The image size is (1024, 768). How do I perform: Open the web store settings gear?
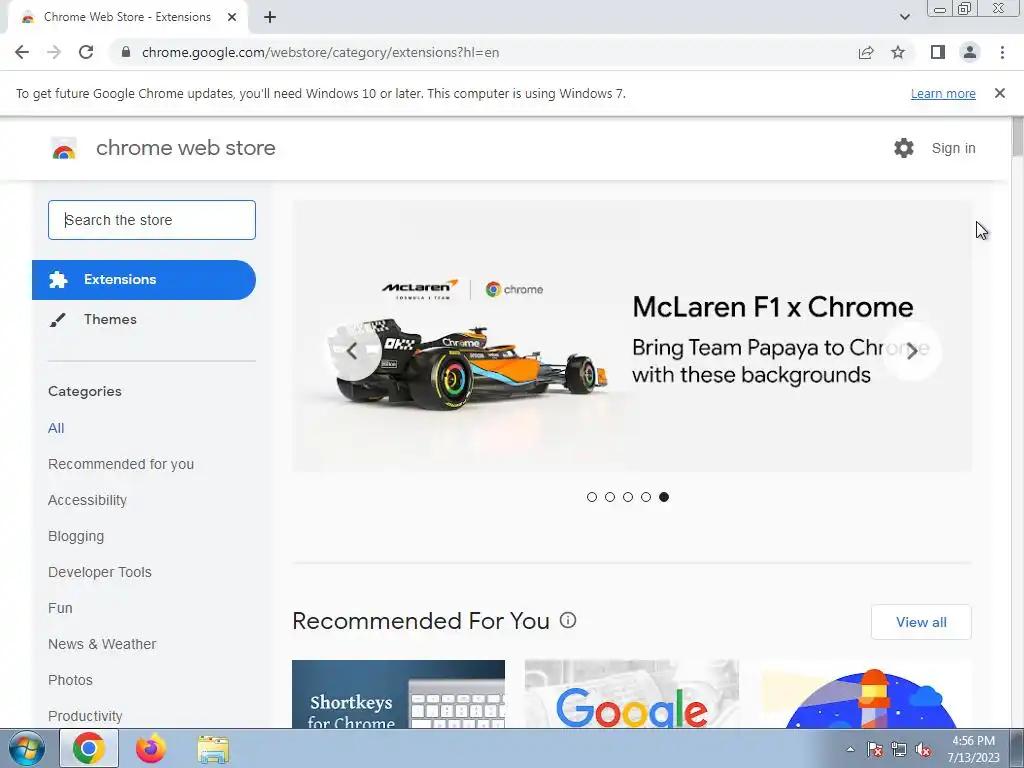click(904, 148)
